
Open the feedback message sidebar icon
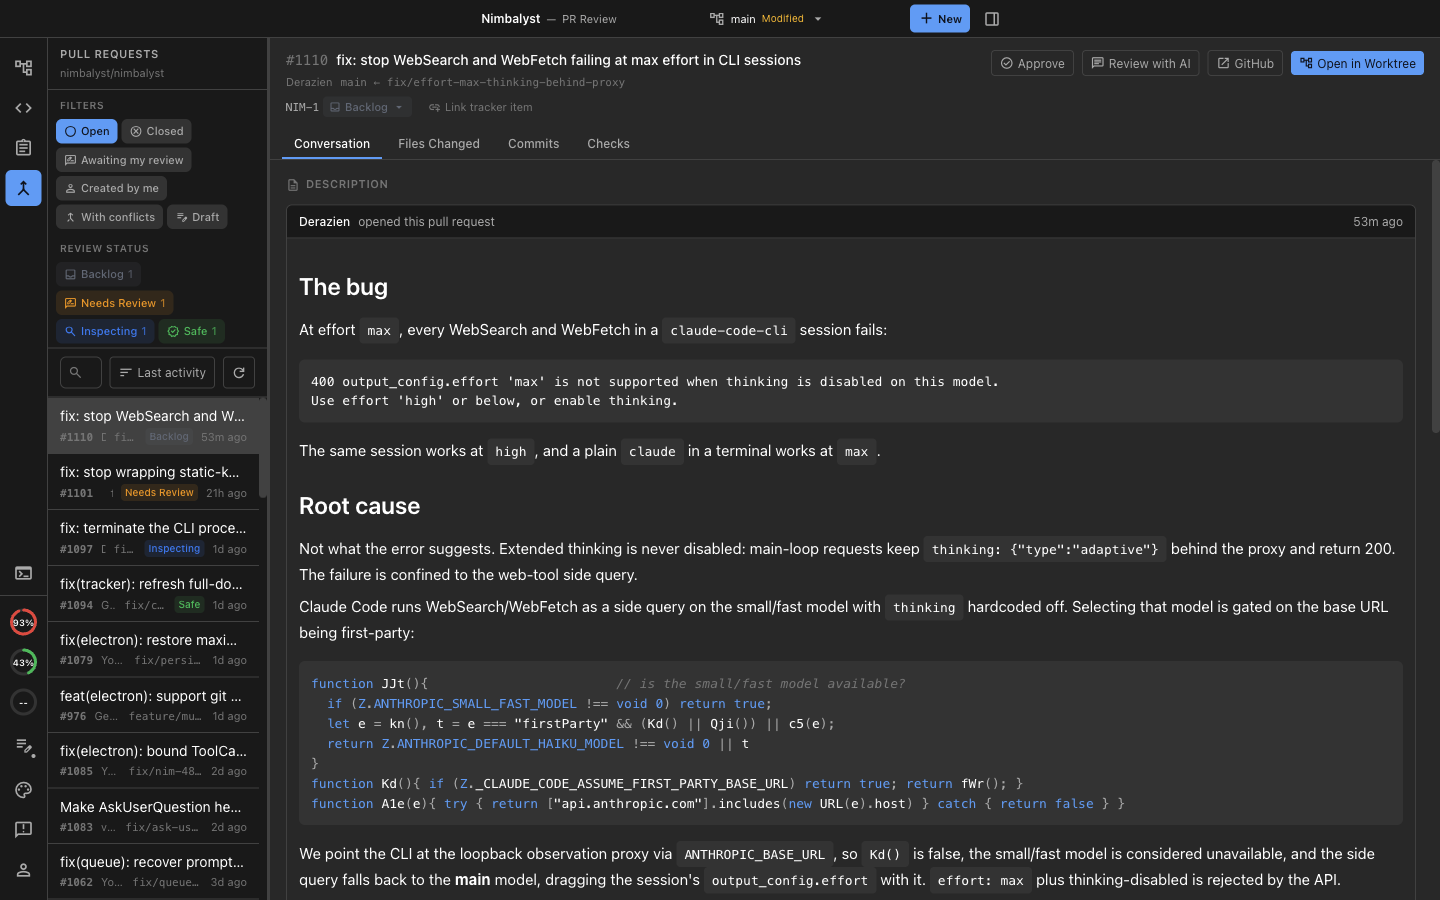pyautogui.click(x=23, y=830)
